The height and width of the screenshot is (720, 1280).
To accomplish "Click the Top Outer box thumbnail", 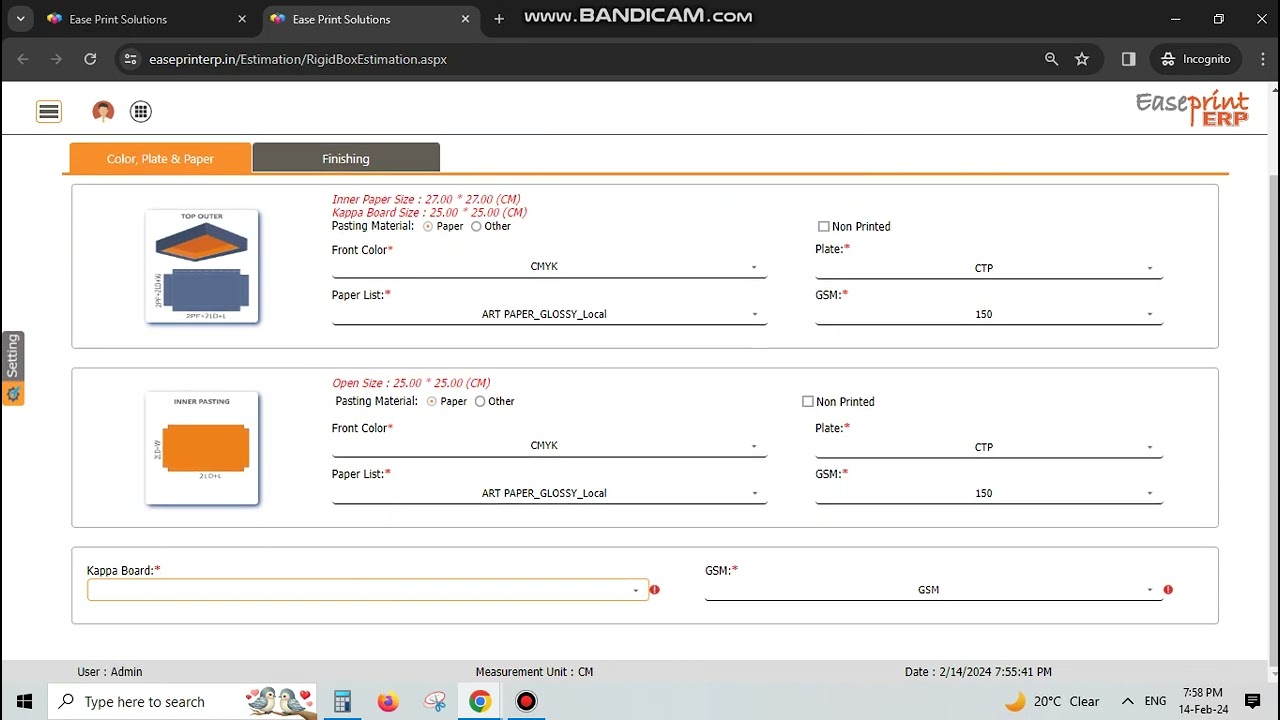I will tap(202, 266).
